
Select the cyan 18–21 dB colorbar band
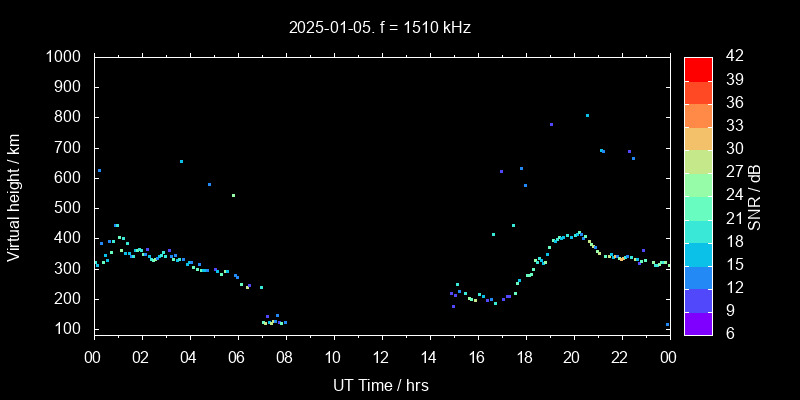pos(698,229)
